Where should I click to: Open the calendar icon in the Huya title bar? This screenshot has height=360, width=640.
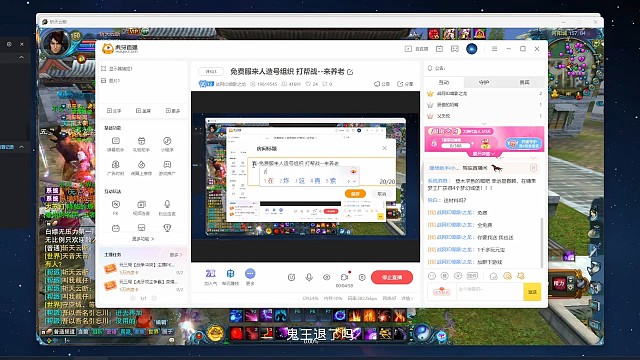tap(439, 49)
